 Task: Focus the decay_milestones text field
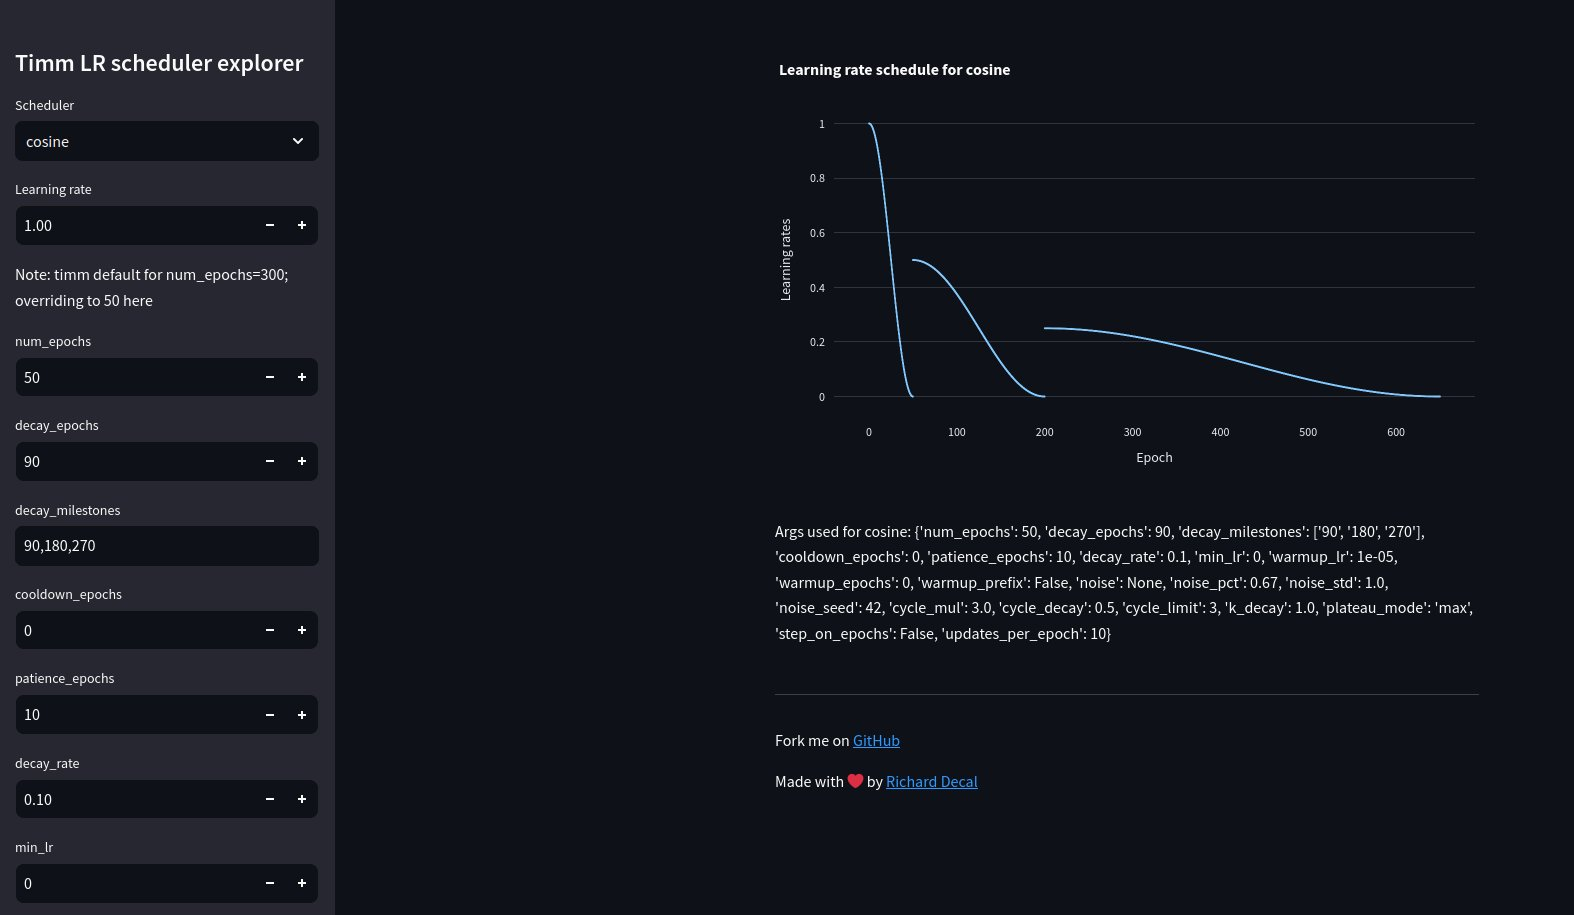(166, 546)
